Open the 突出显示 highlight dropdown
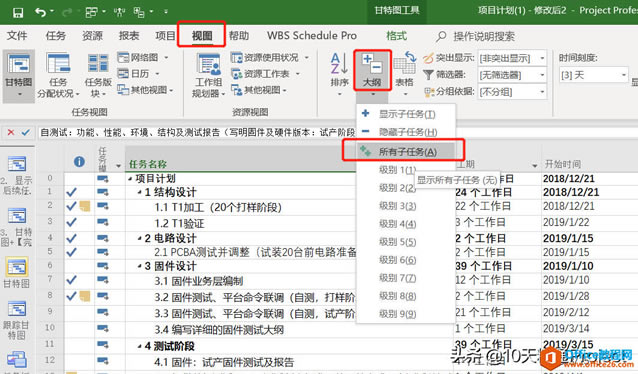 (512, 58)
